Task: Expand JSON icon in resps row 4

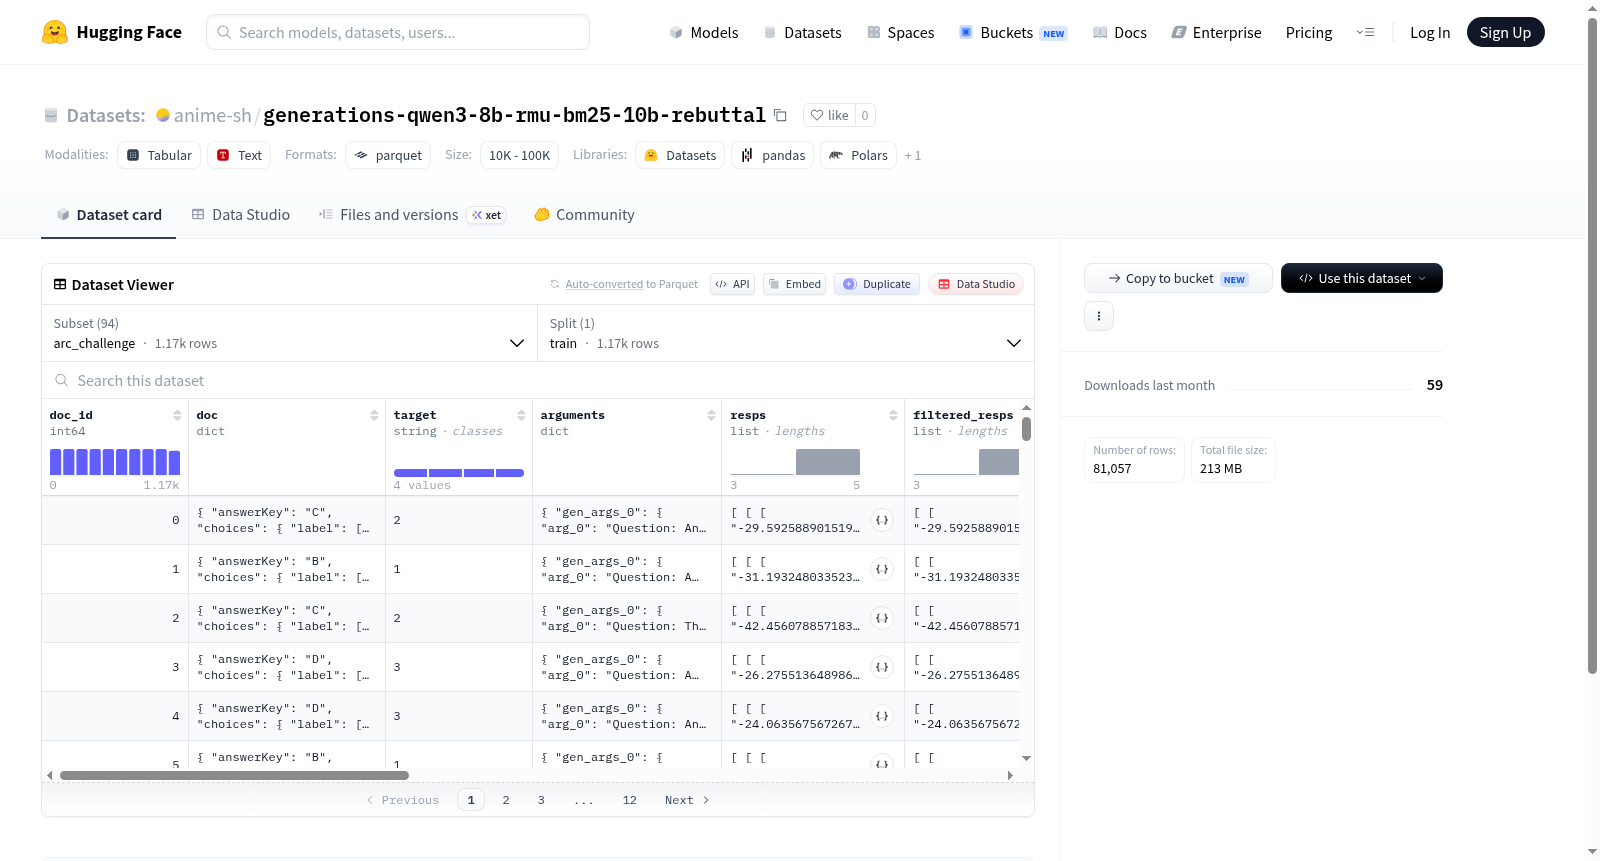Action: click(x=882, y=716)
